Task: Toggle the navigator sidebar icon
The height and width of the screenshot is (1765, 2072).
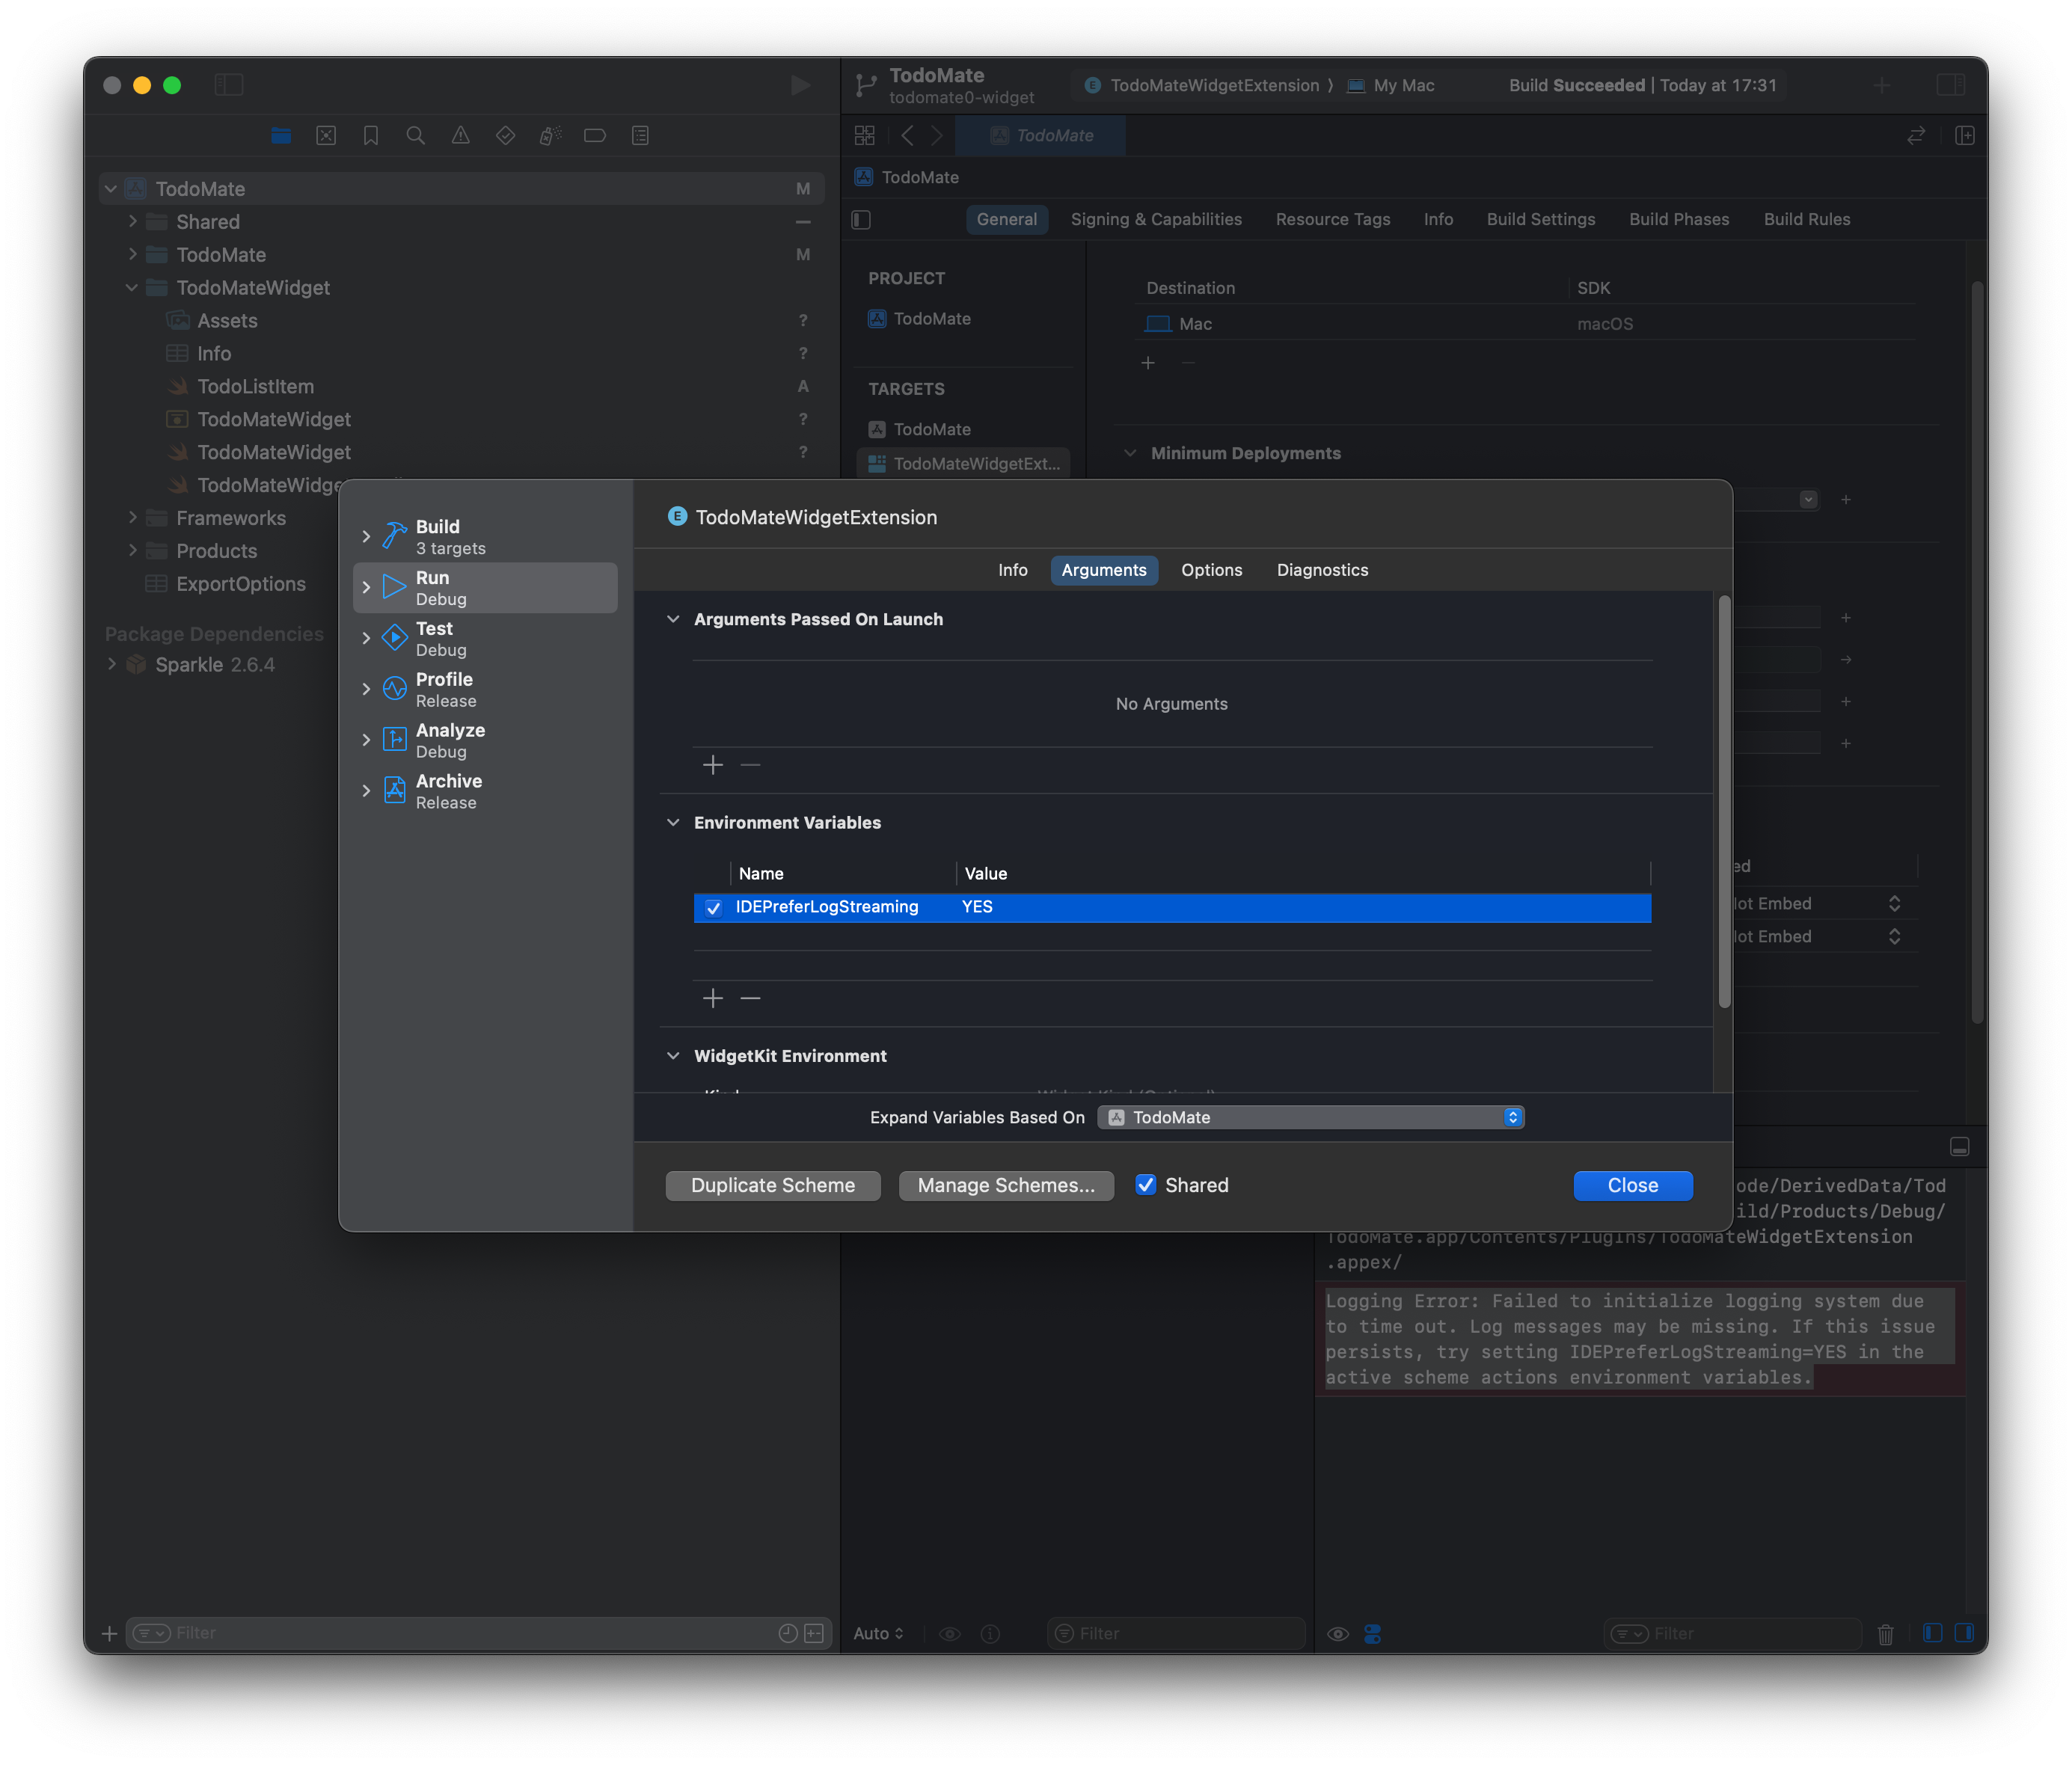Action: 229,85
